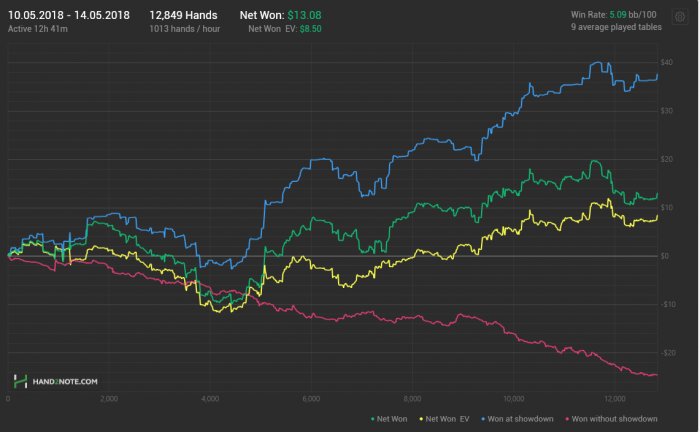
Task: Click the 9 average played tables text
Action: (x=615, y=31)
